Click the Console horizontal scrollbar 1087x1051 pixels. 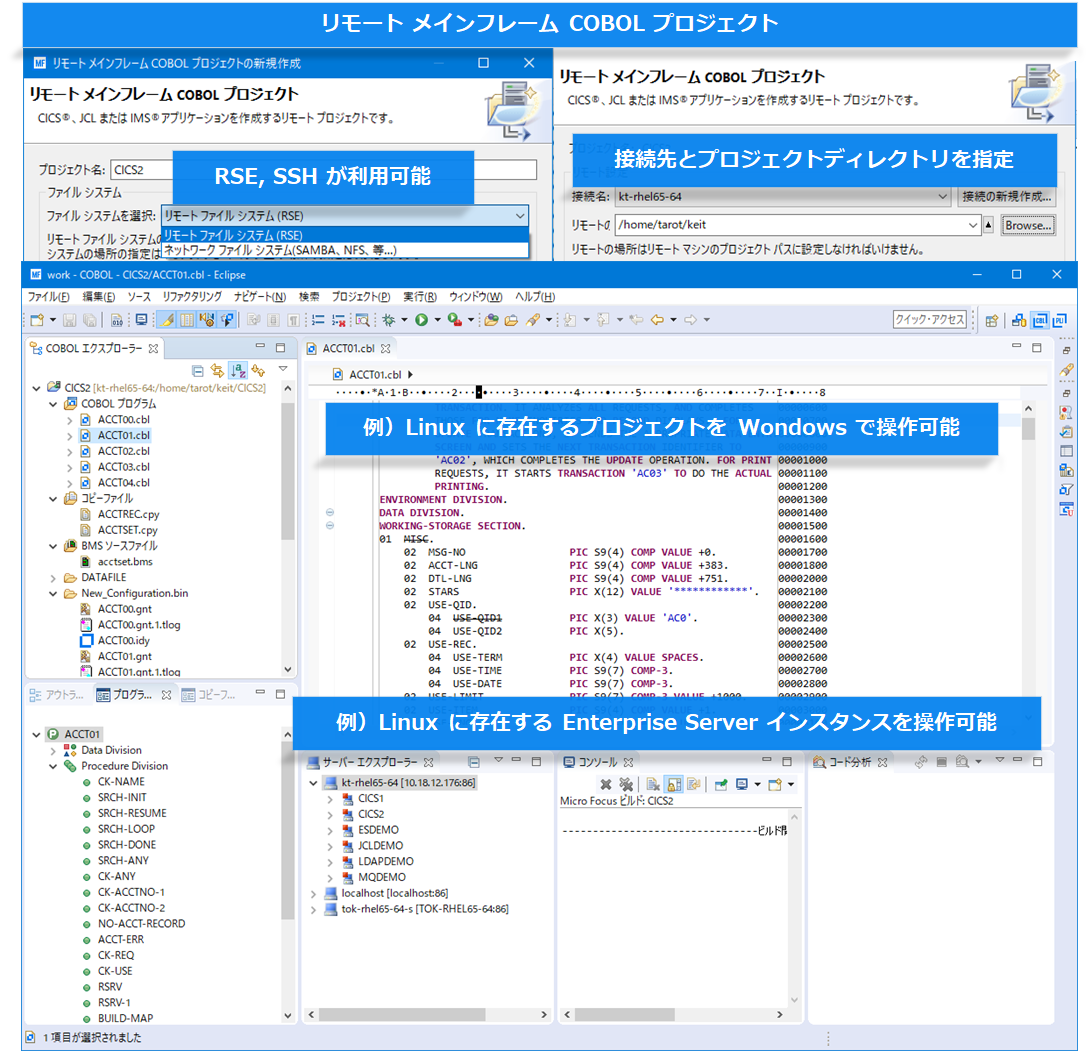point(674,1015)
